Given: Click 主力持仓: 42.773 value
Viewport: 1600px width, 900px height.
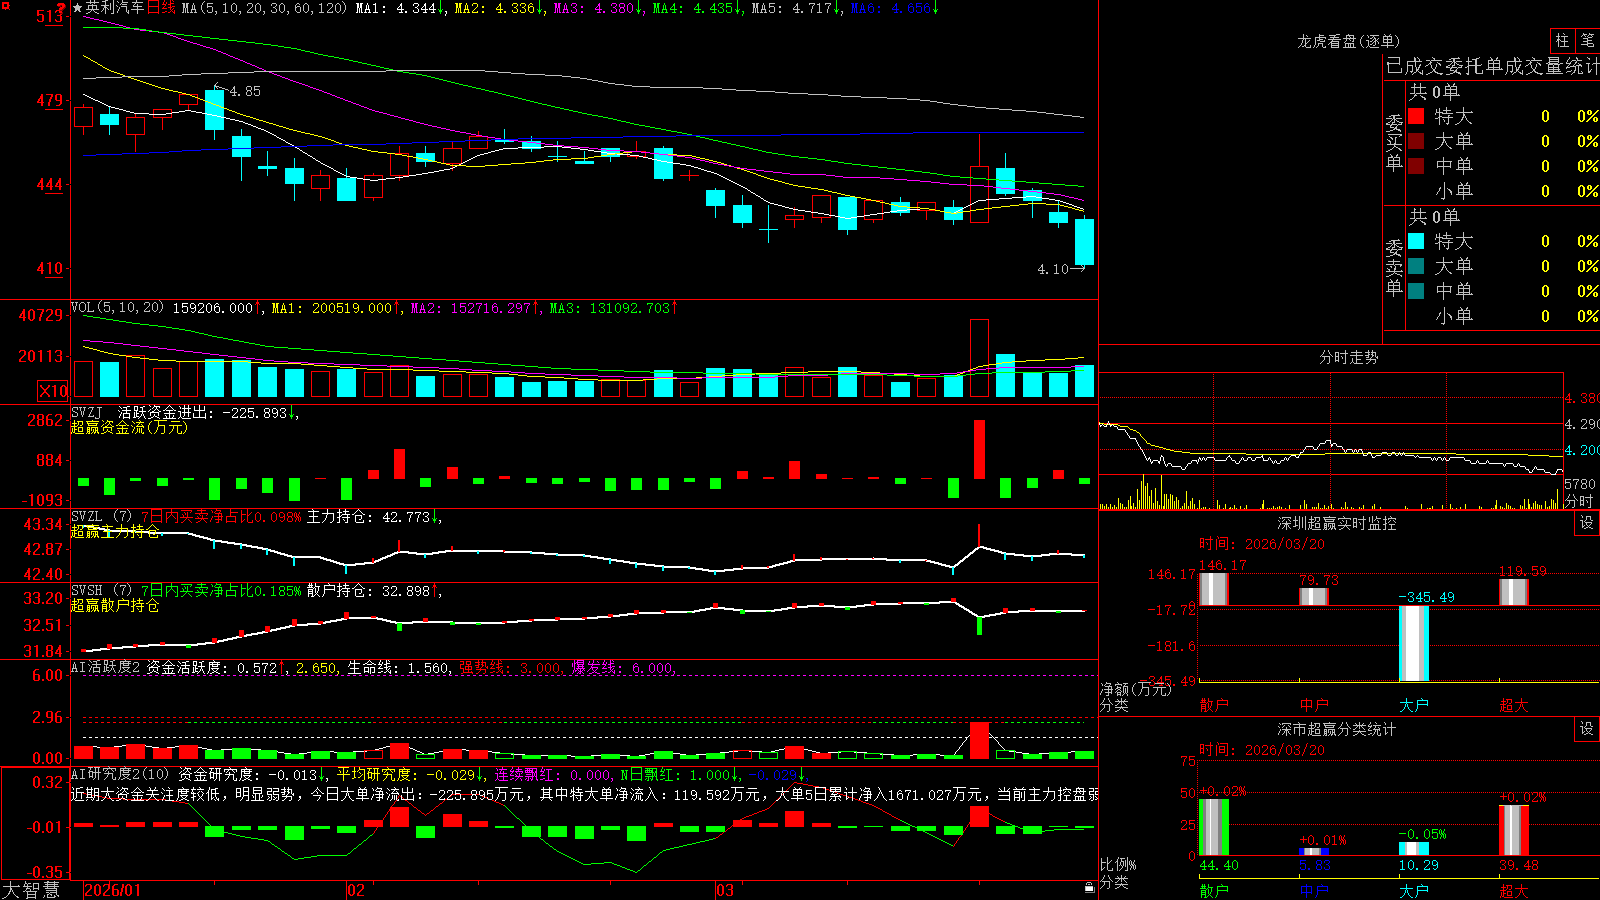Looking at the screenshot, I should (369, 517).
